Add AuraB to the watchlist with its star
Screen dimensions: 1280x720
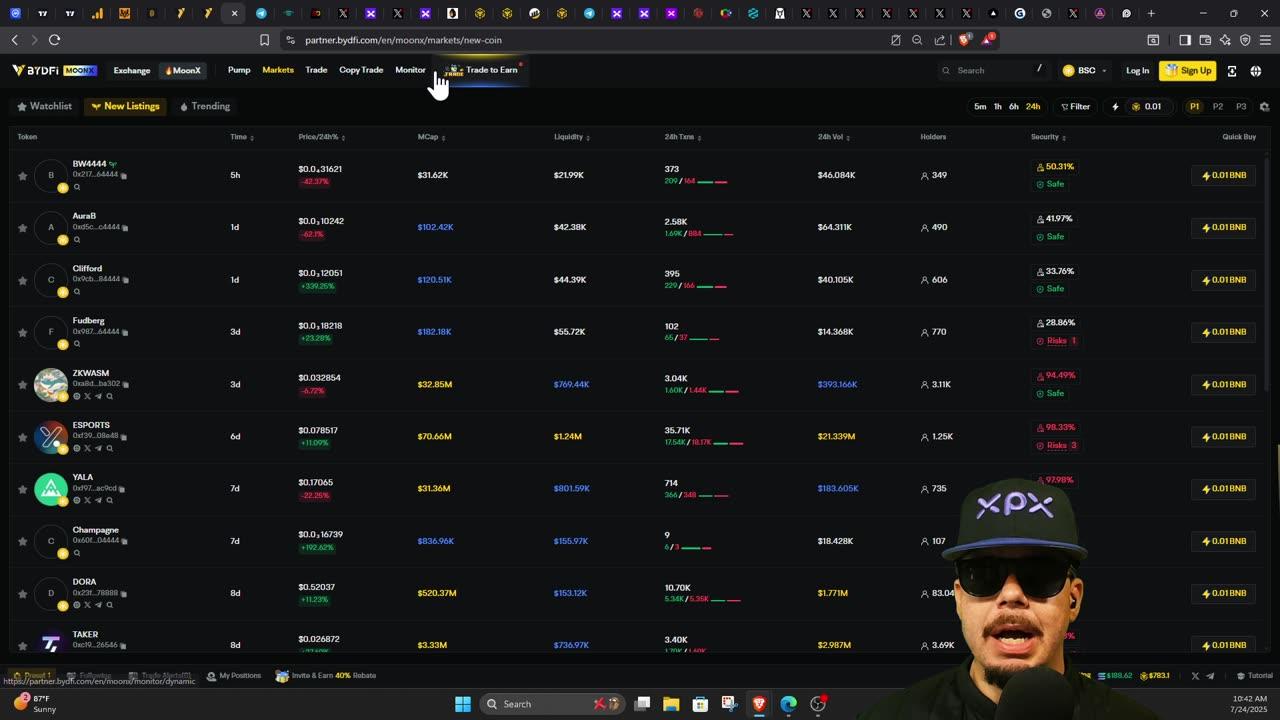(x=22, y=228)
